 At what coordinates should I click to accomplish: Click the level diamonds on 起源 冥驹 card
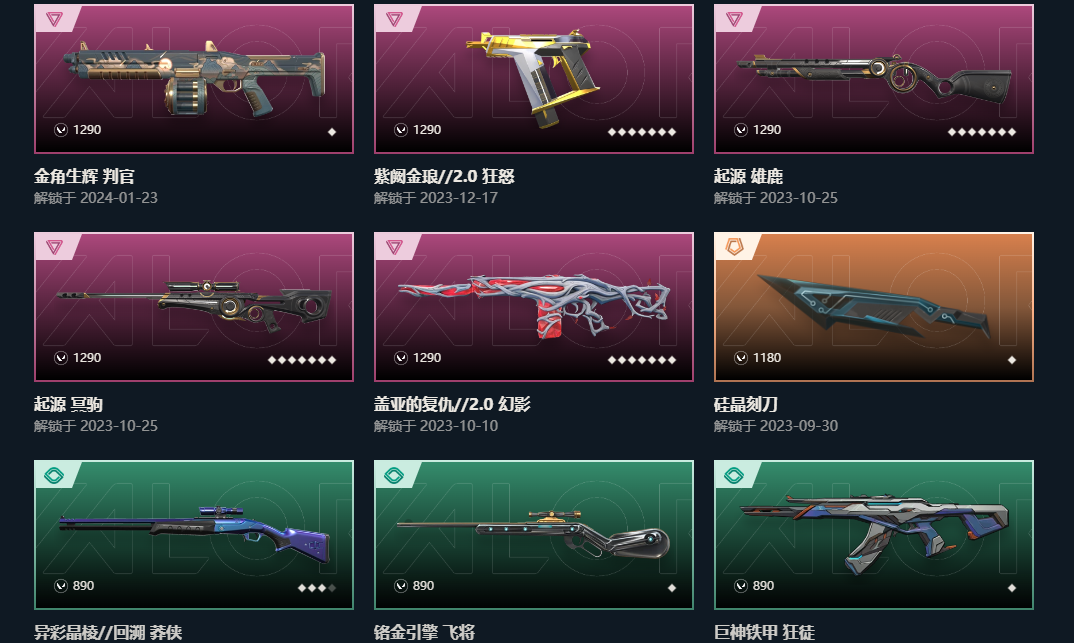(x=301, y=360)
